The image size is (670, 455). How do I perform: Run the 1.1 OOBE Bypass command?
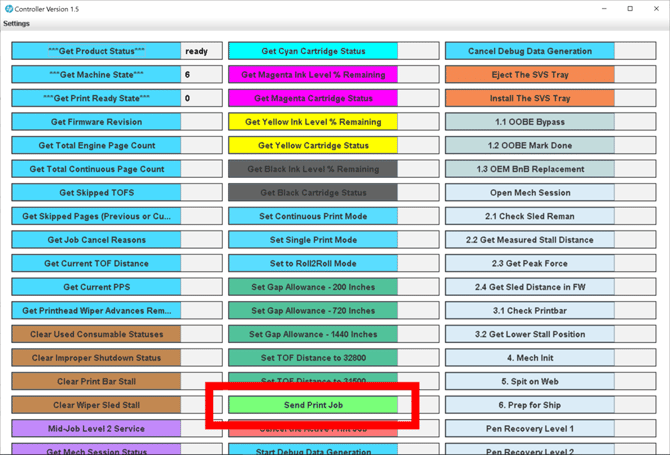click(x=529, y=122)
